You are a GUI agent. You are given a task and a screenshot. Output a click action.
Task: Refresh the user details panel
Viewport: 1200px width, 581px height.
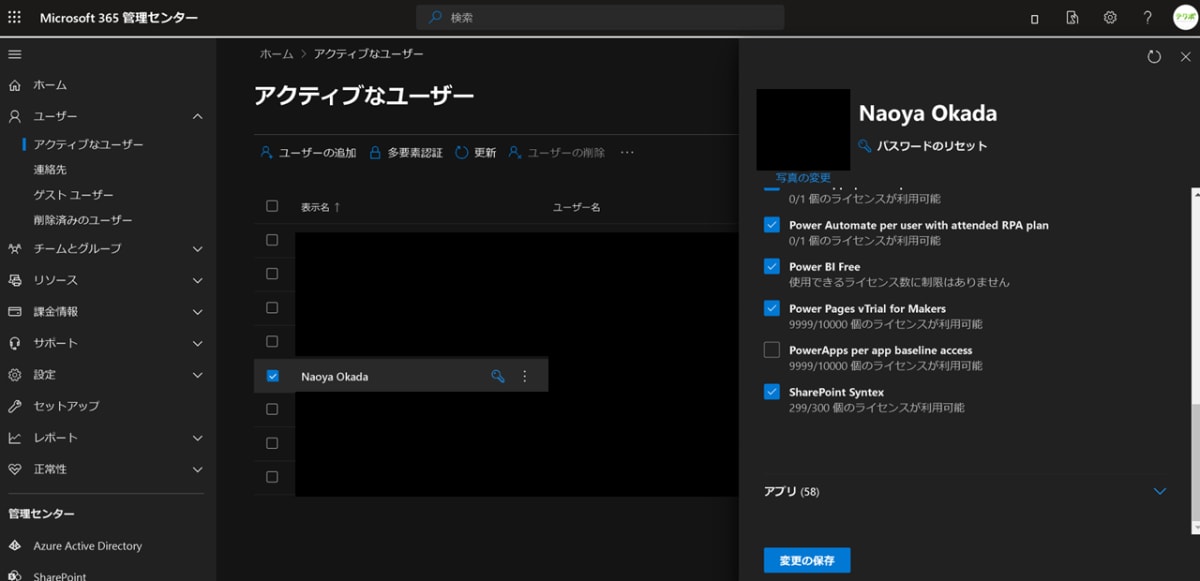pos(1154,57)
